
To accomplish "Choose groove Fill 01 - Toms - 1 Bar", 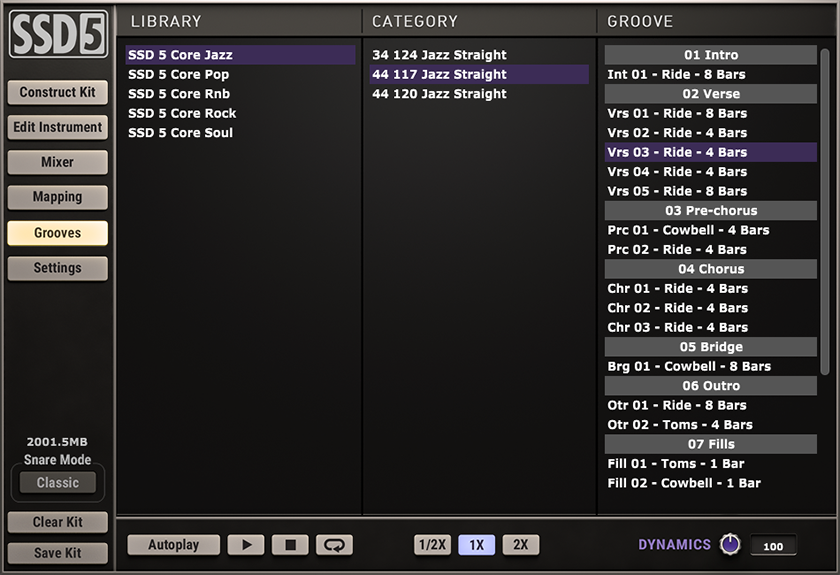I will click(x=675, y=464).
